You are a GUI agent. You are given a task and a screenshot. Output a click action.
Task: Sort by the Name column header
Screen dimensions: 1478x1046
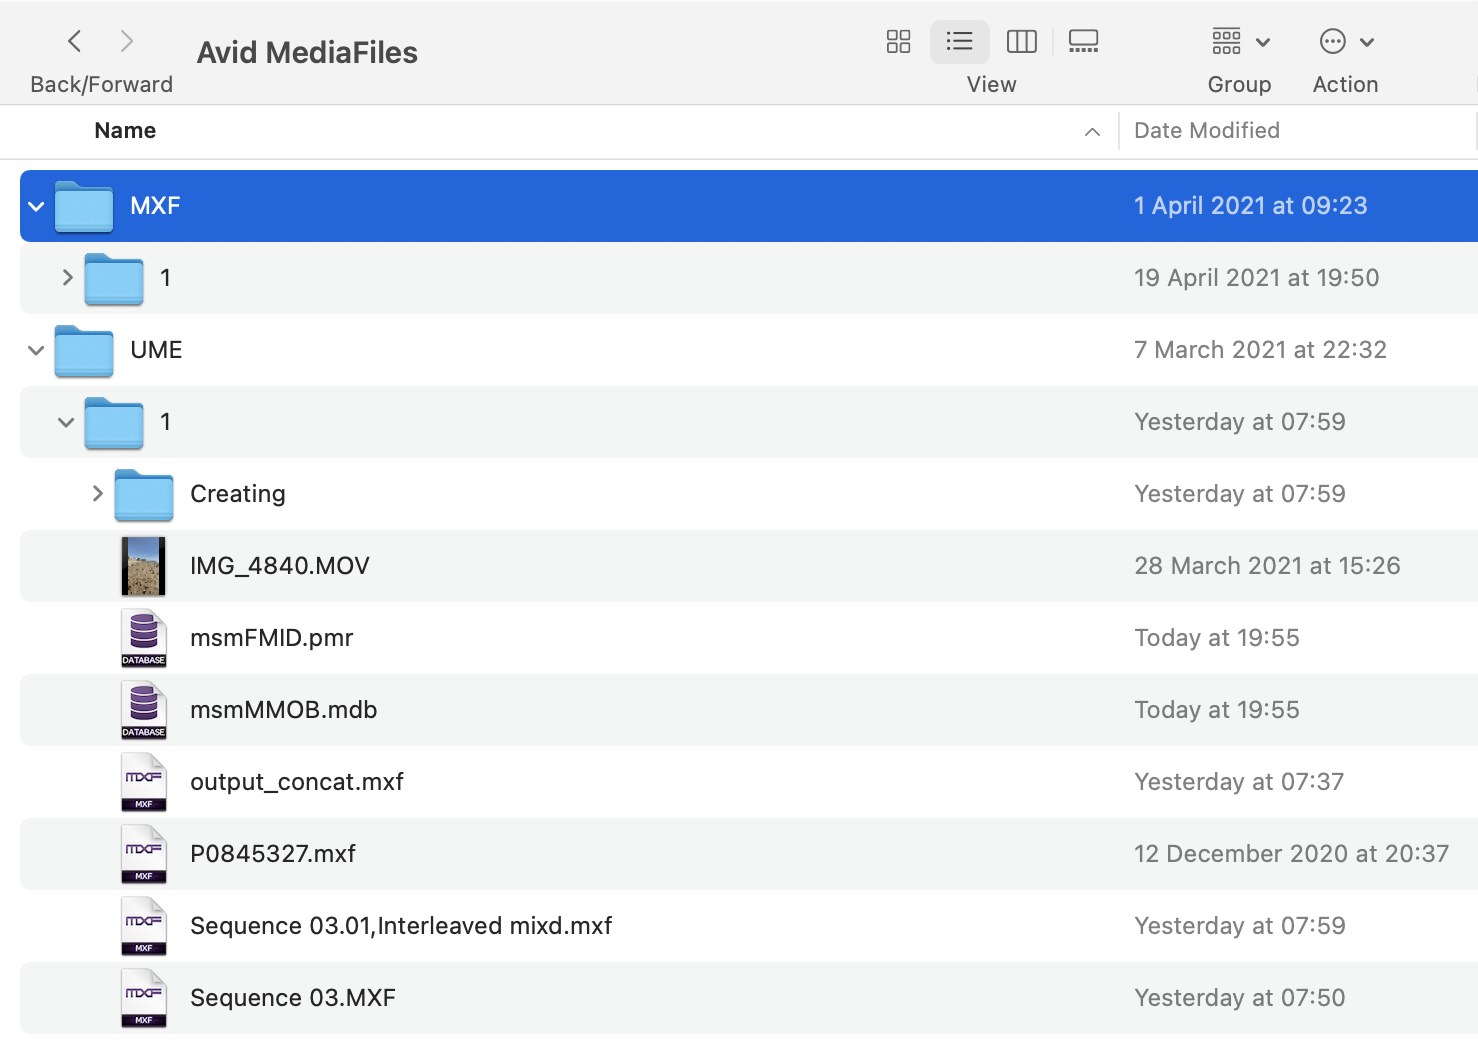pos(125,131)
